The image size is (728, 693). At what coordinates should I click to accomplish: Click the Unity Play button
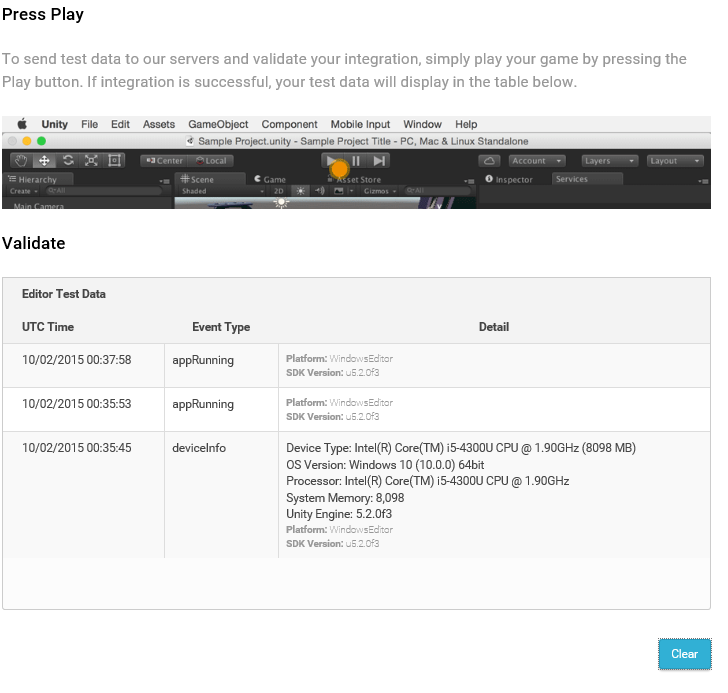pos(332,161)
